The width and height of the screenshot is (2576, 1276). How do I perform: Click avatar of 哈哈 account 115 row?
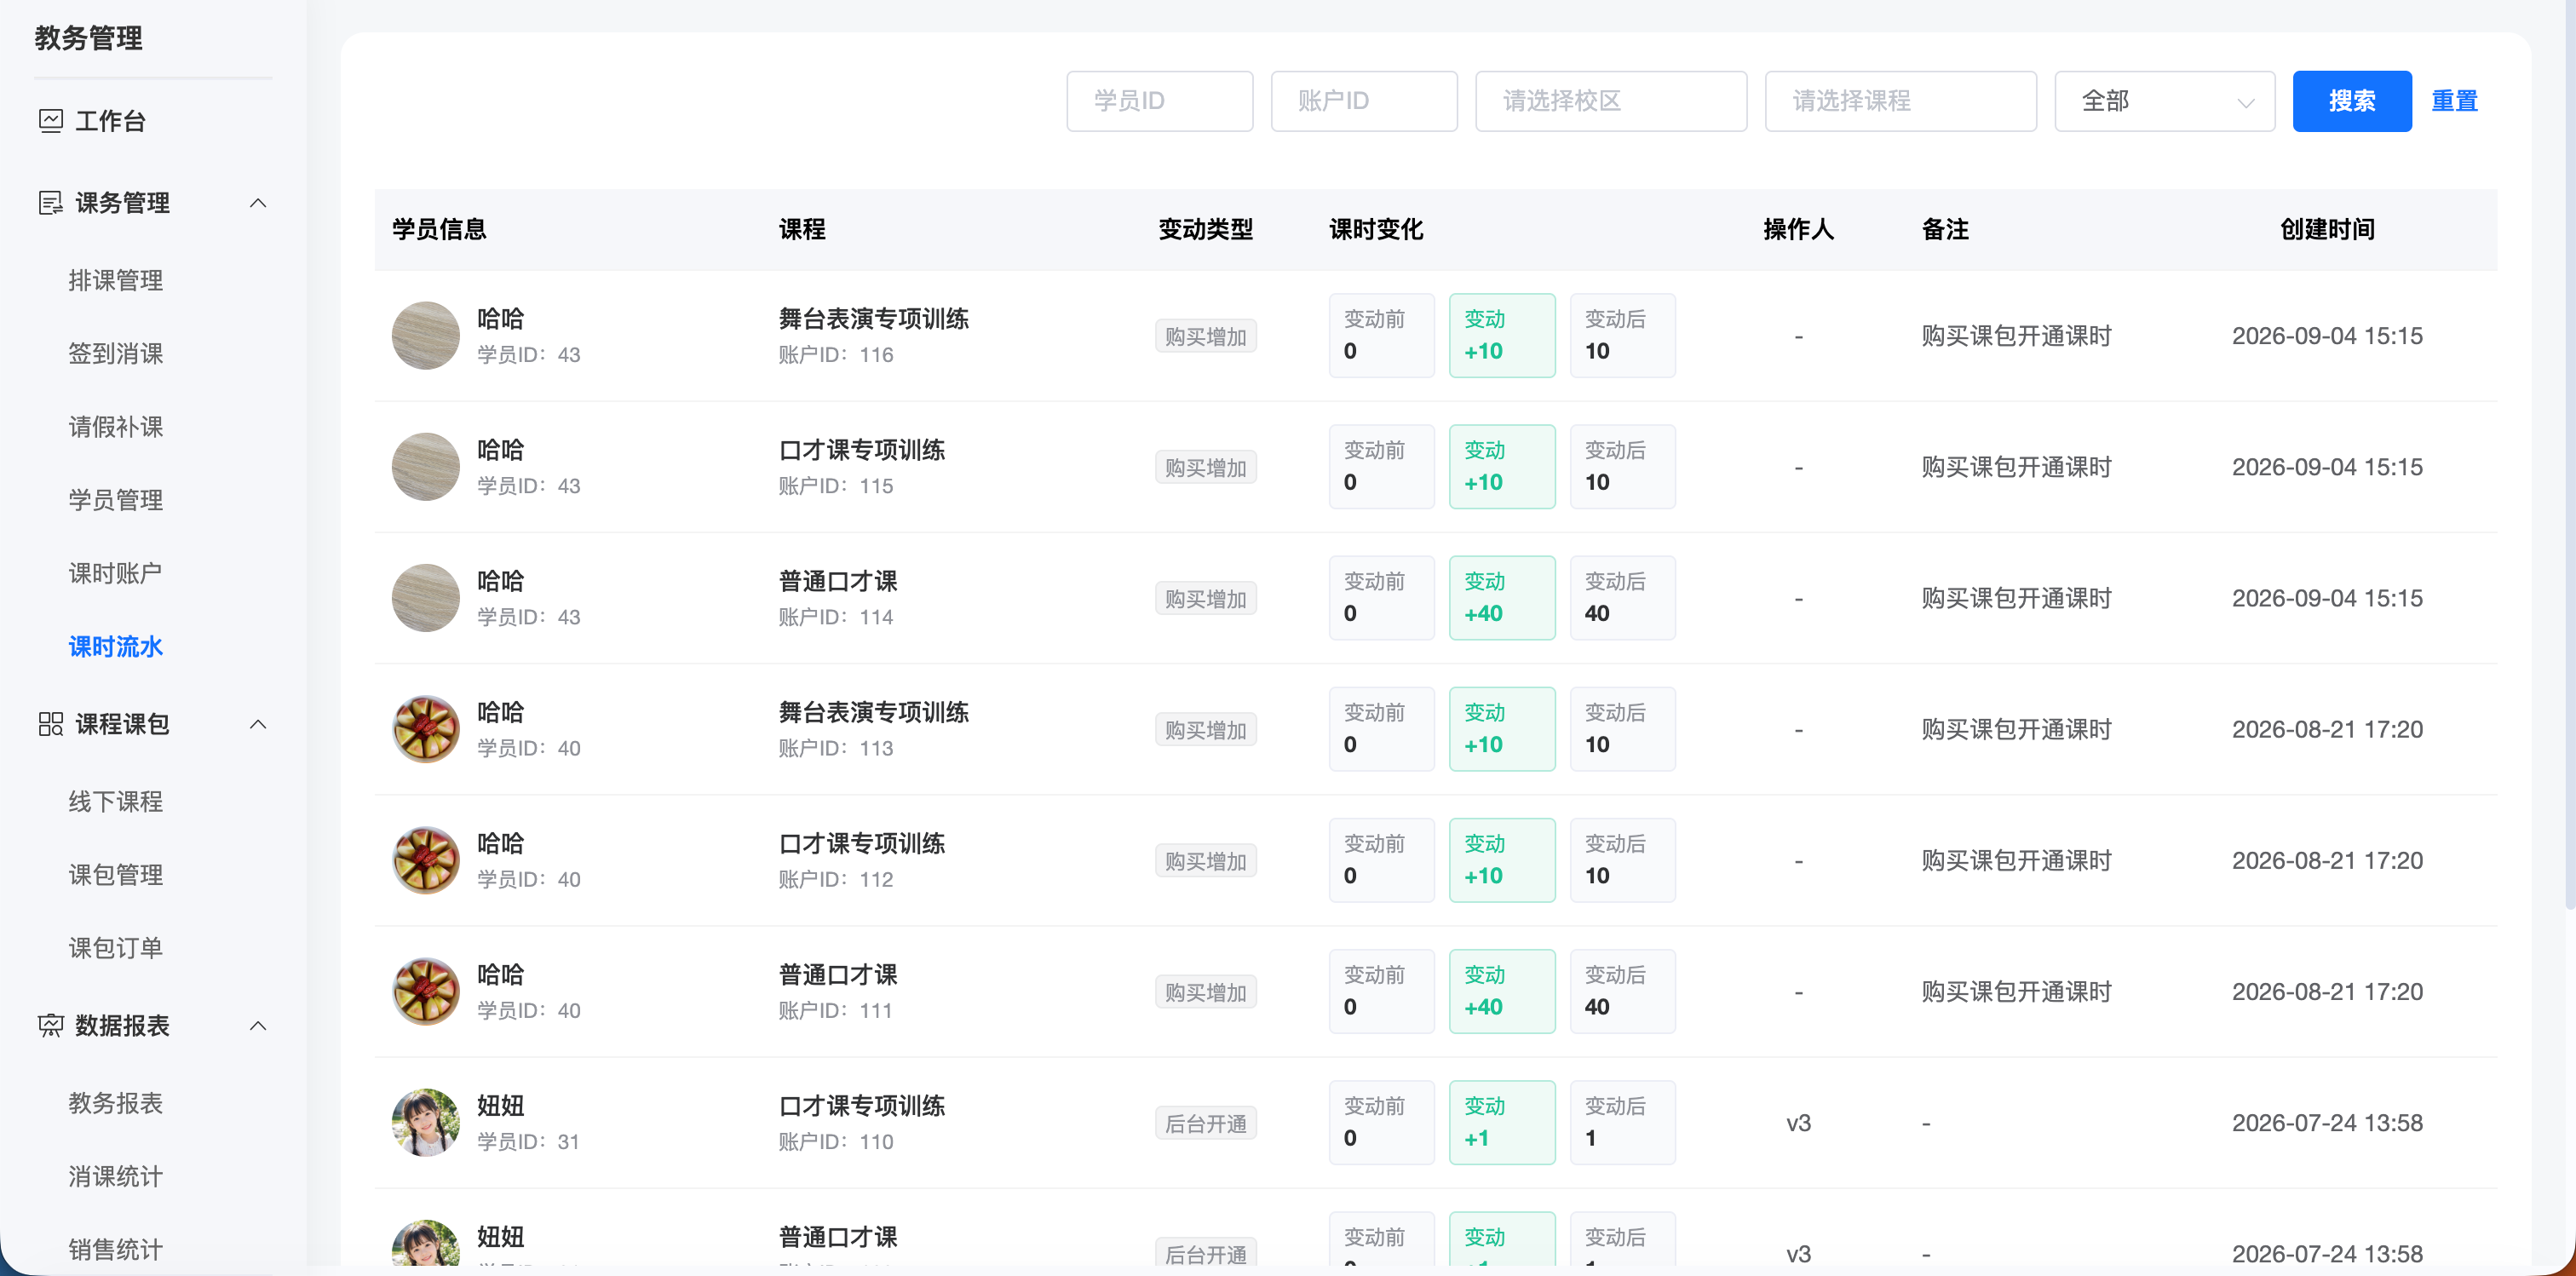pyautogui.click(x=426, y=467)
